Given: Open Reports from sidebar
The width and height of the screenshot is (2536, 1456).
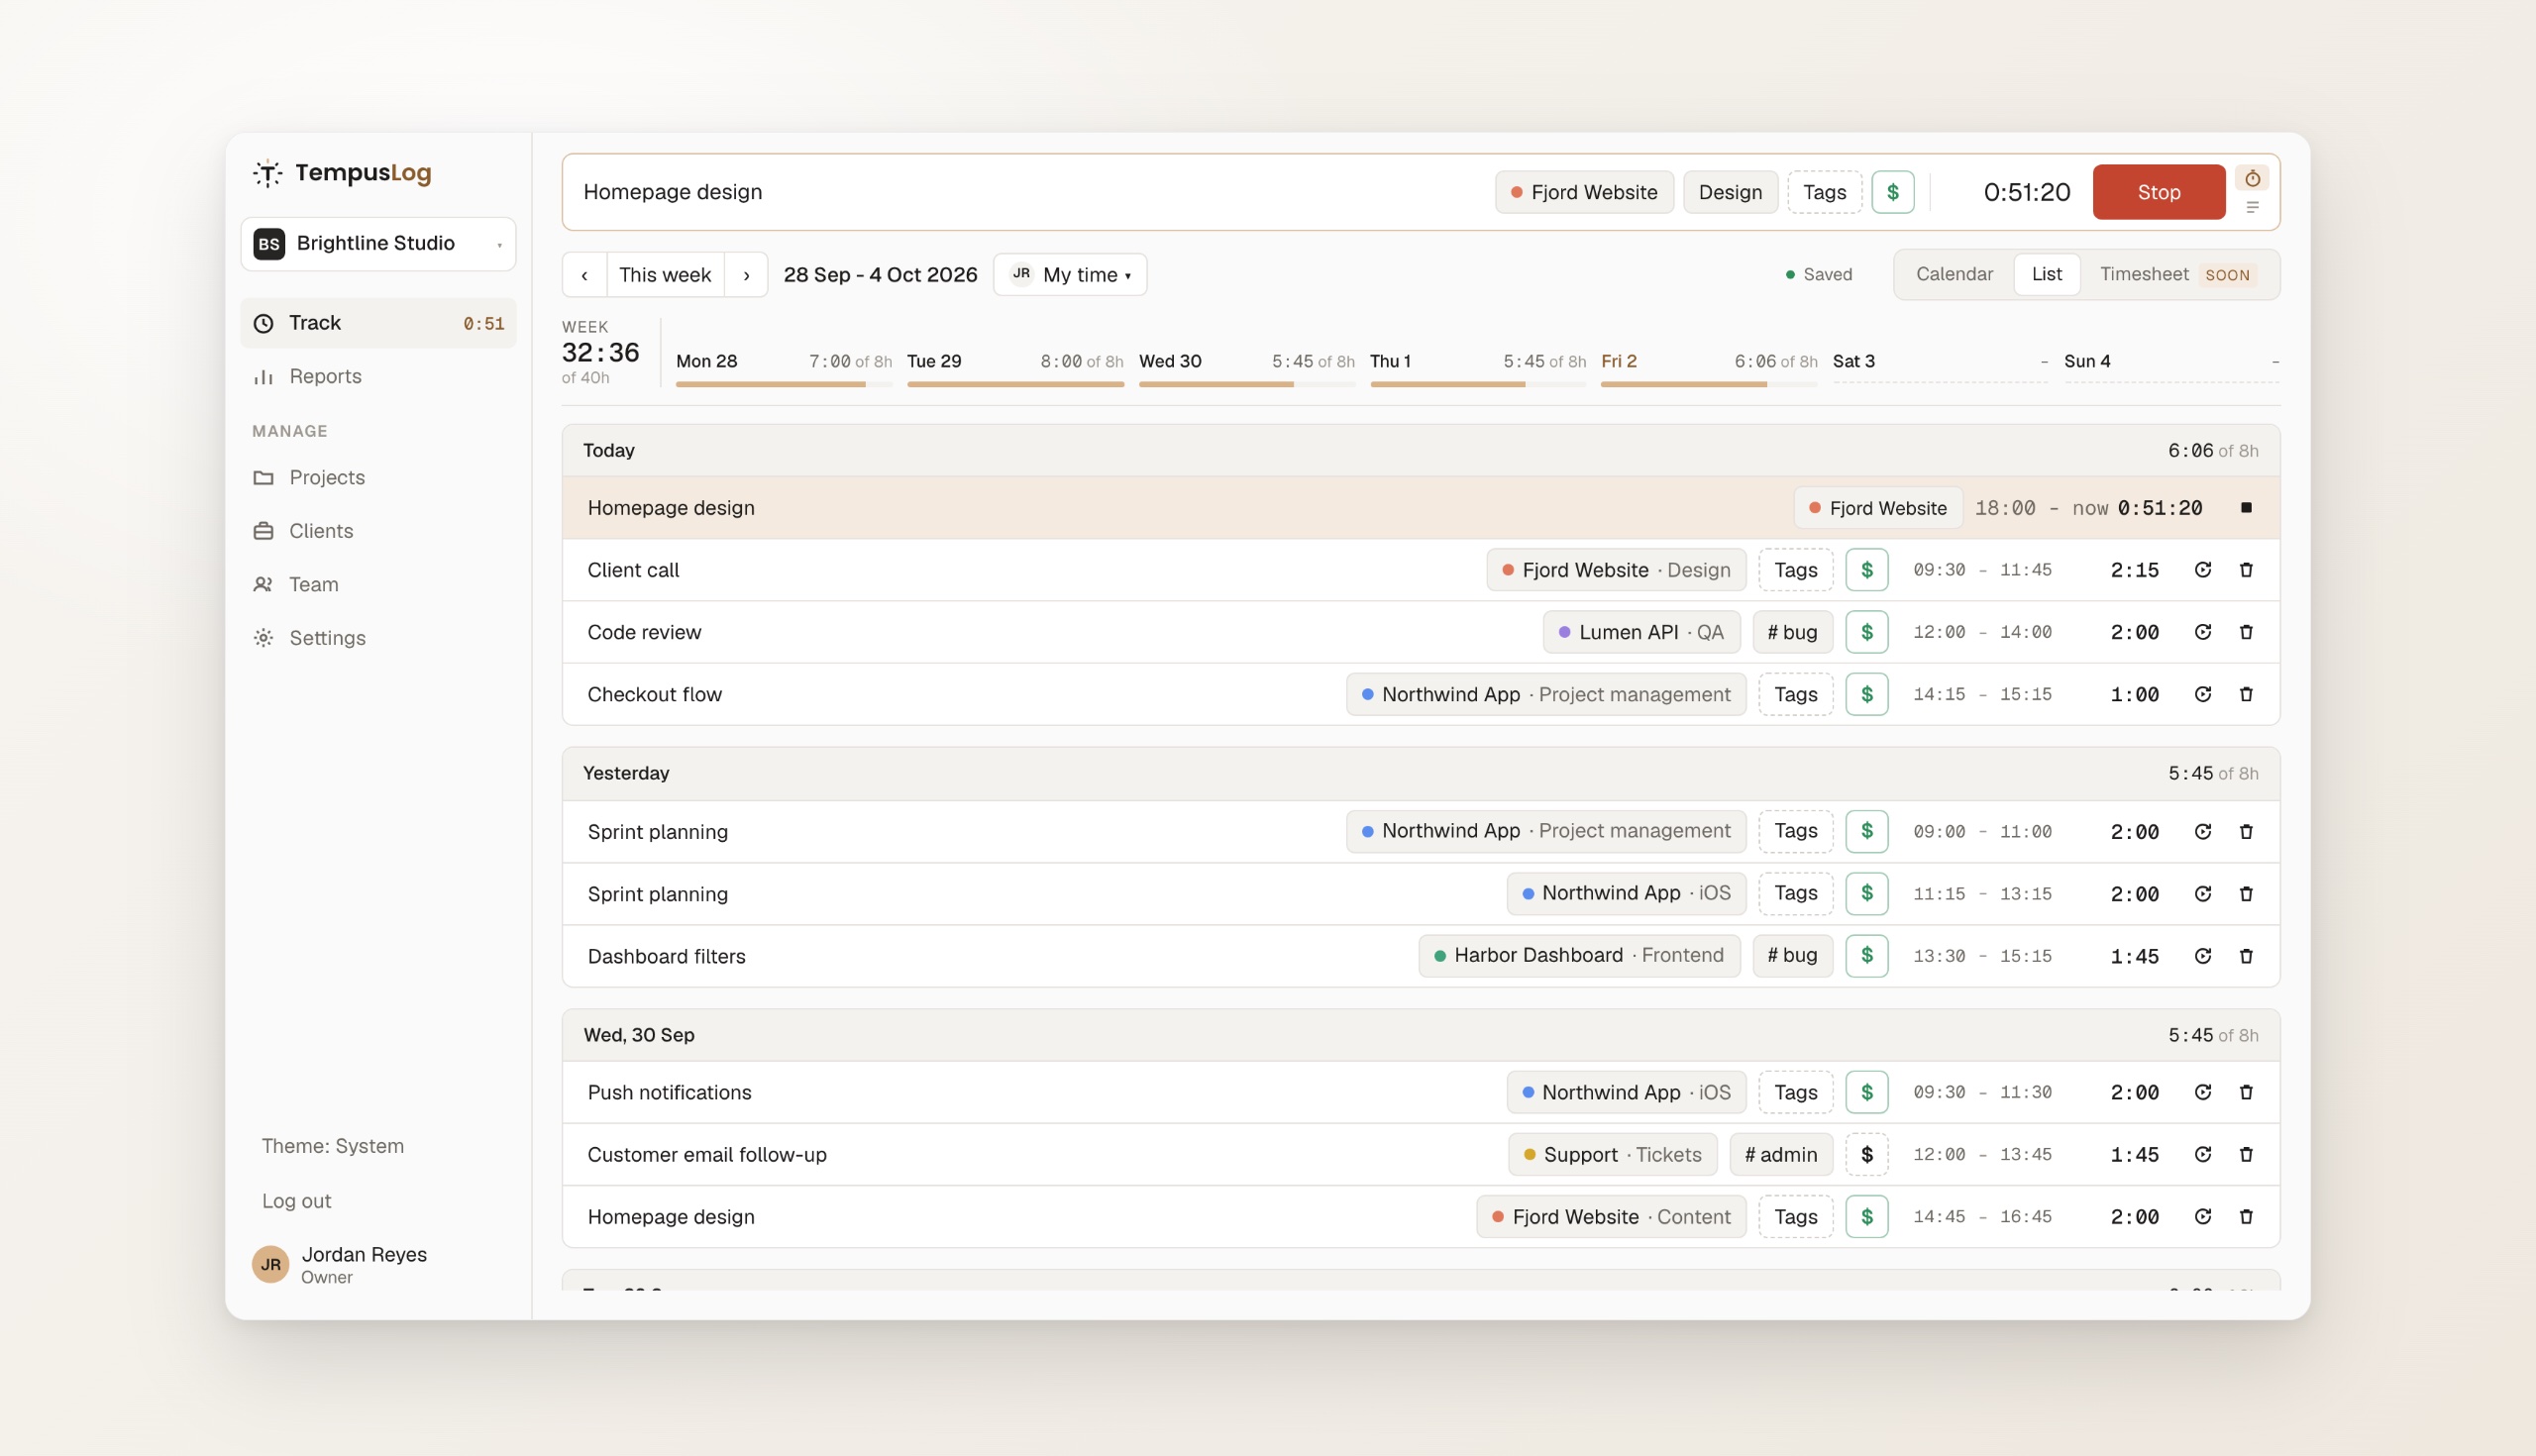Looking at the screenshot, I should [378, 377].
